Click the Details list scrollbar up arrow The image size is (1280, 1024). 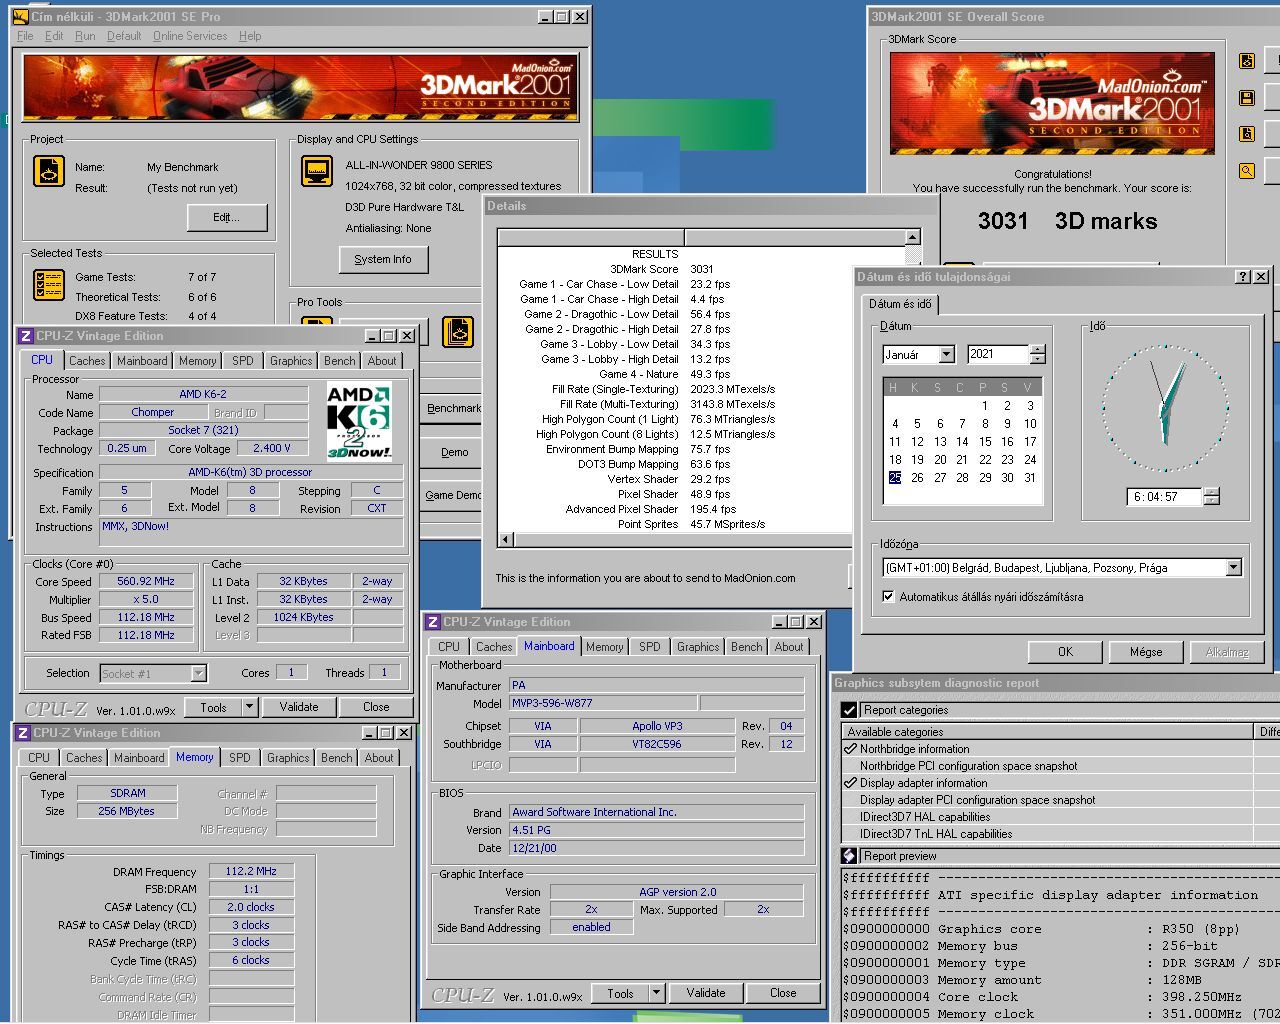(912, 237)
